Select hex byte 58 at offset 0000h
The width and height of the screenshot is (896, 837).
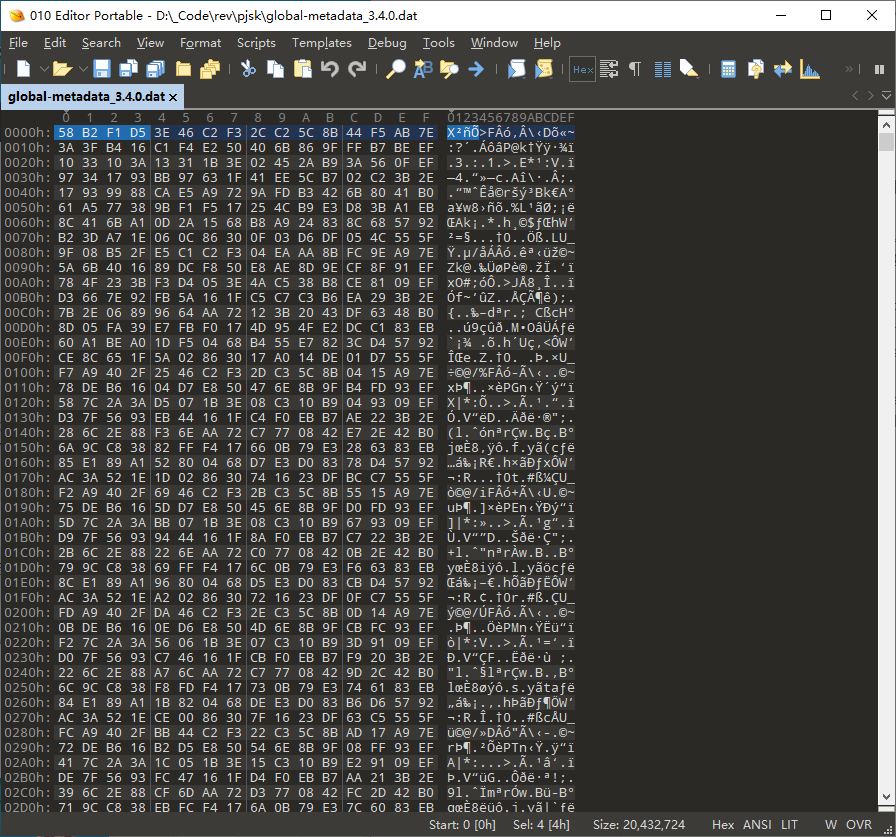pos(65,133)
